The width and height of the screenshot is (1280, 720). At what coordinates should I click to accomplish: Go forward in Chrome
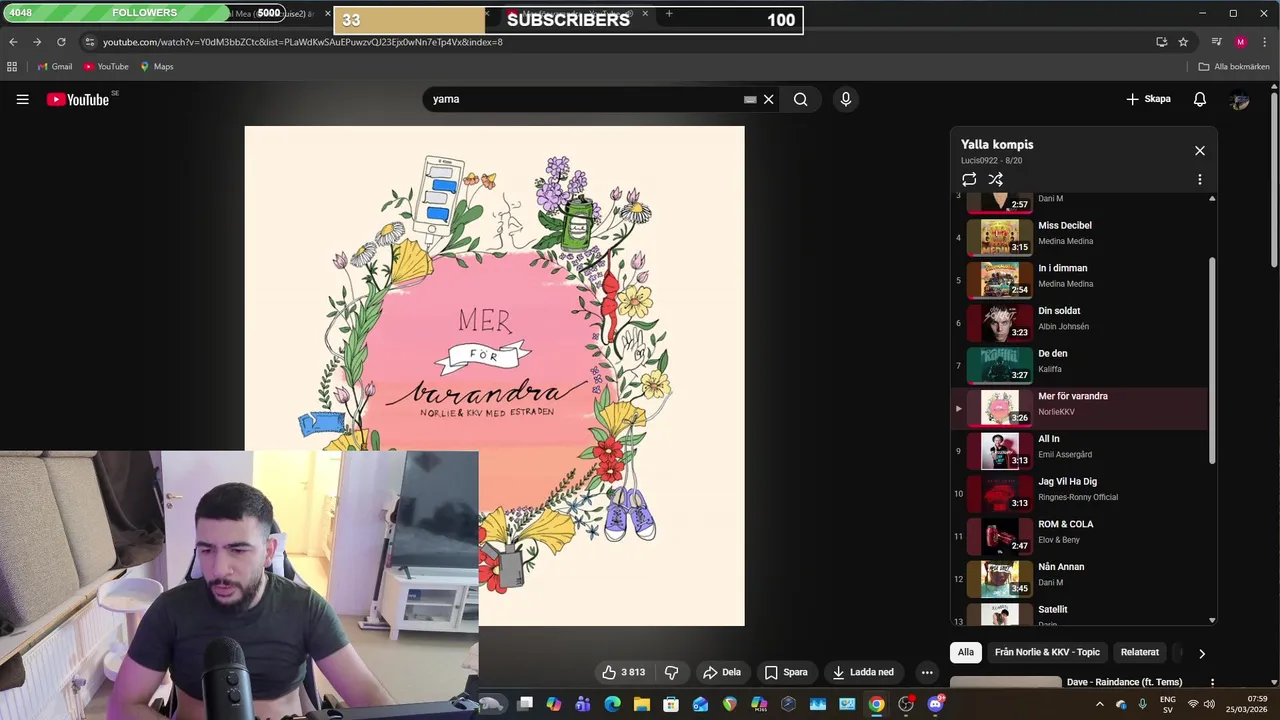point(37,42)
